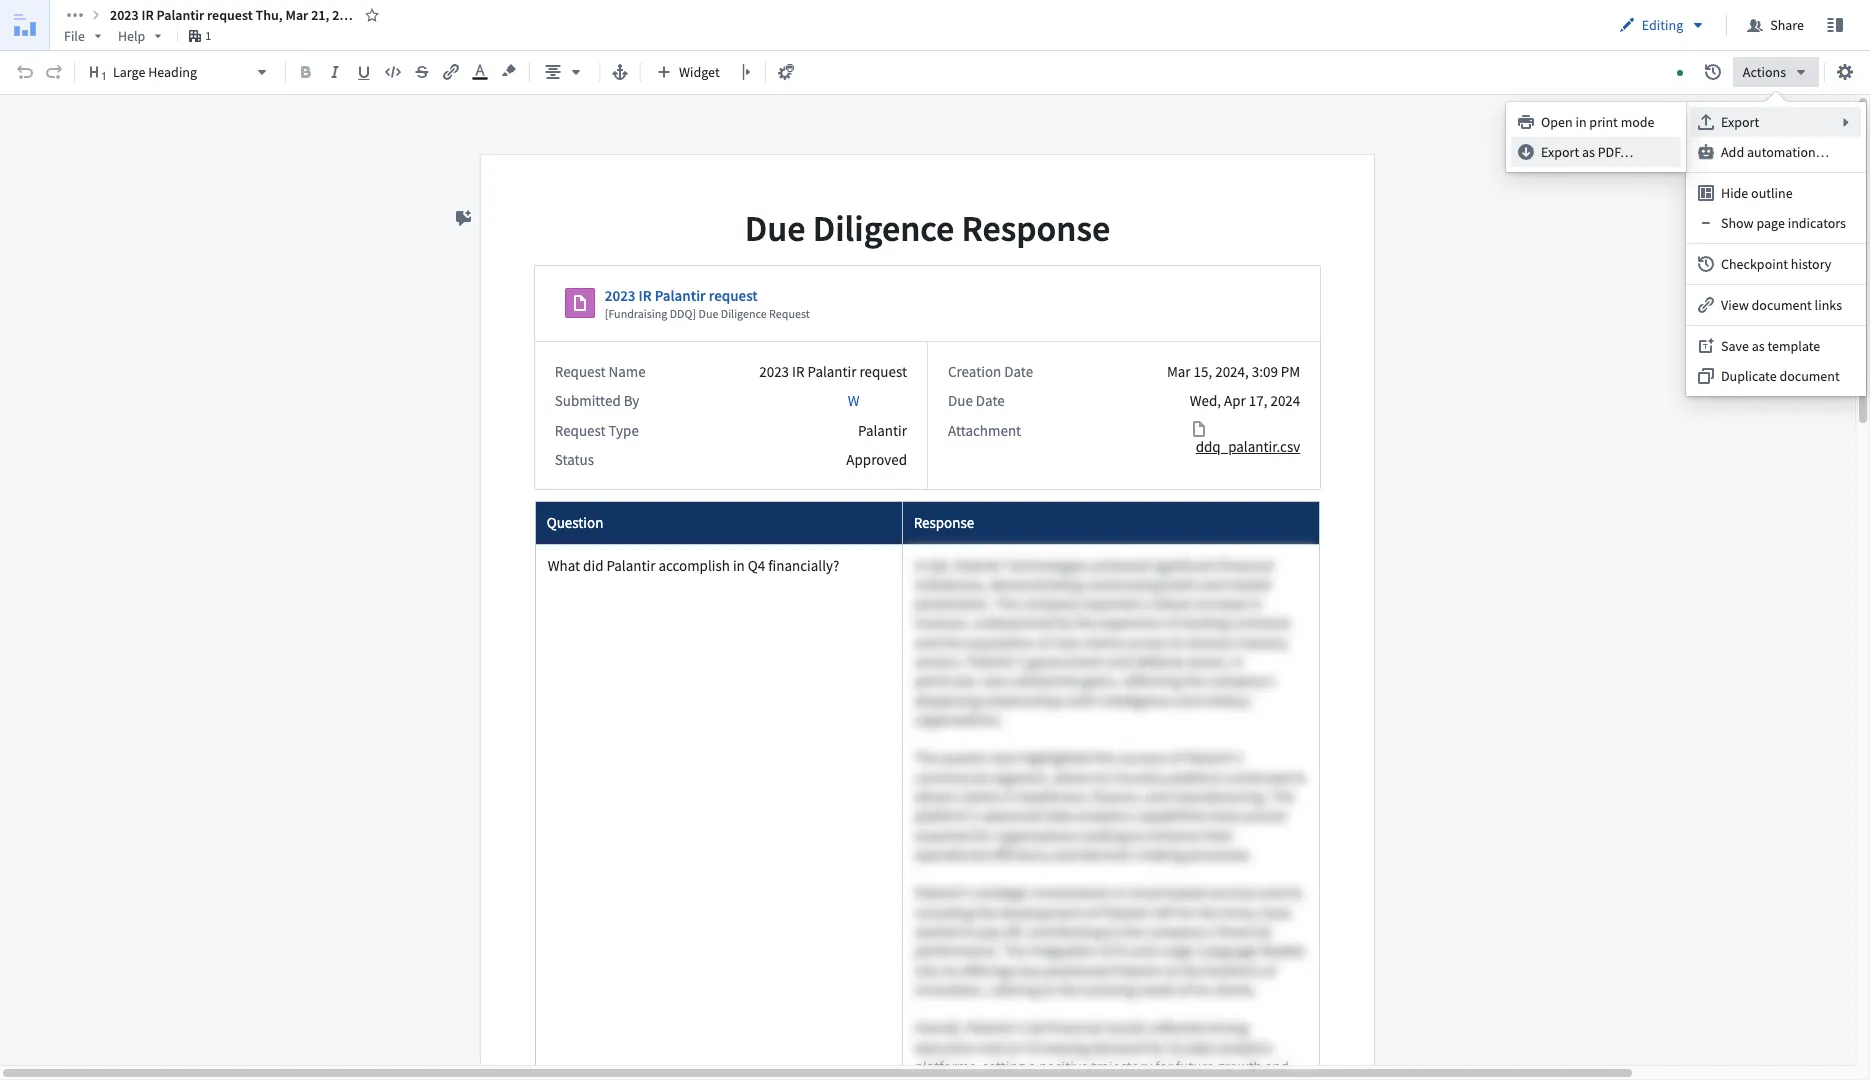Click the settings cog icon beside Widget
The height and width of the screenshot is (1080, 1870).
(786, 72)
